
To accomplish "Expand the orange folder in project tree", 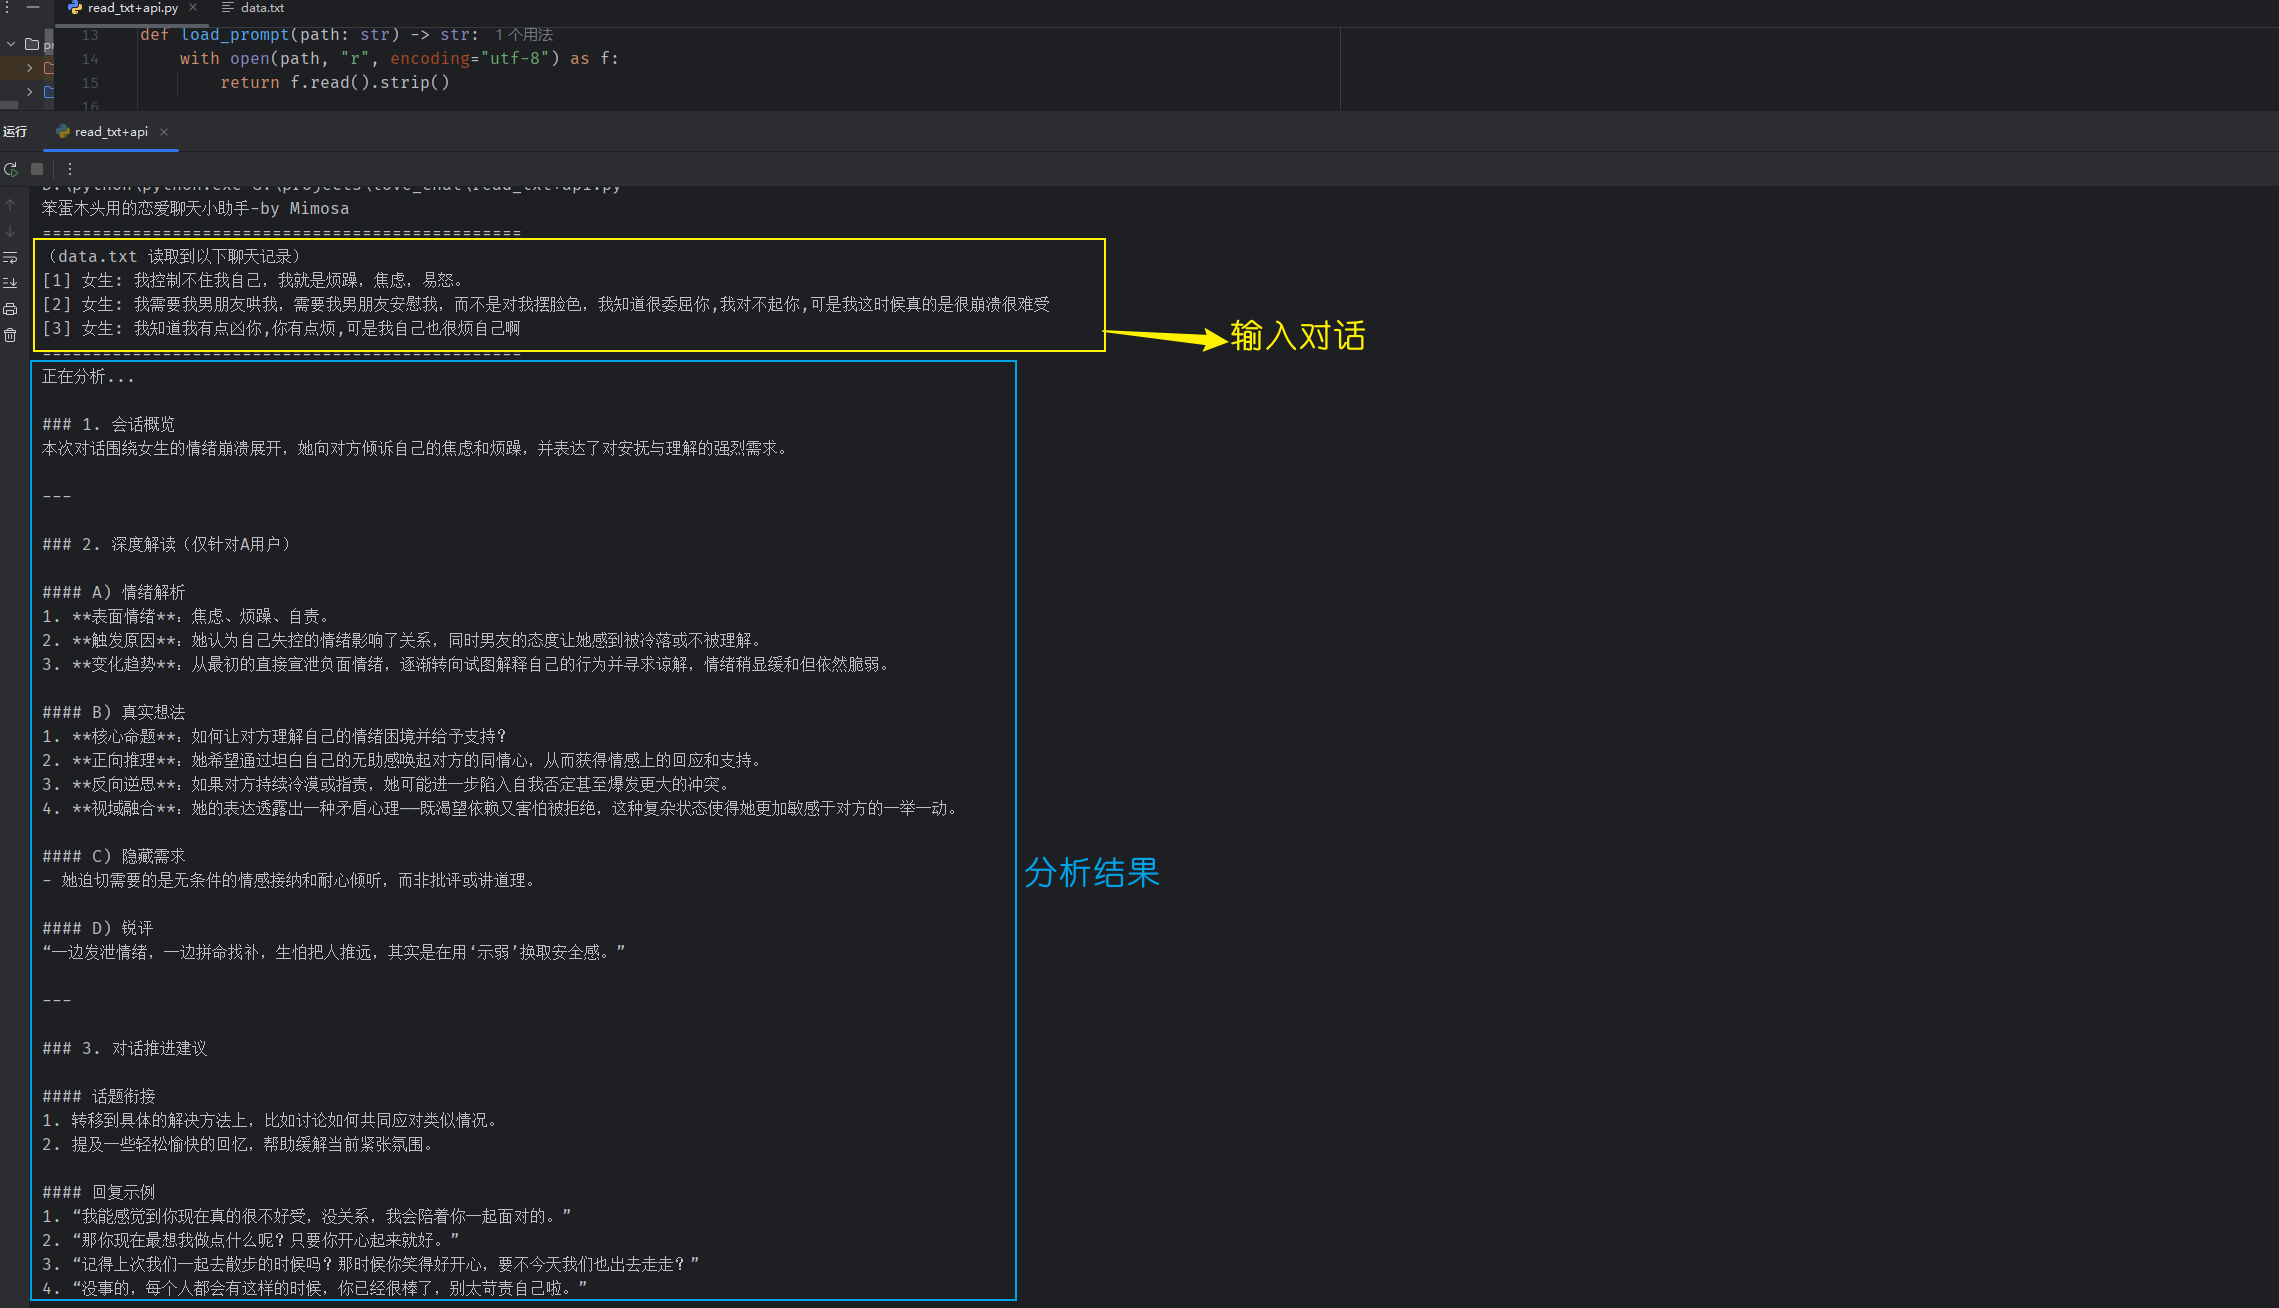I will (30, 68).
